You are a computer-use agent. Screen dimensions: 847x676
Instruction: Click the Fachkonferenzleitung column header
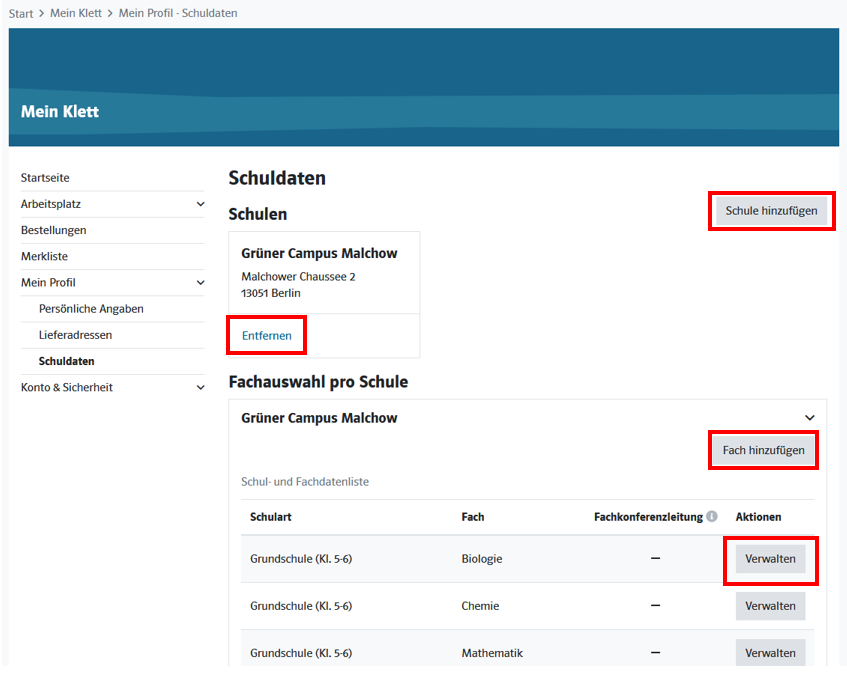(648, 517)
